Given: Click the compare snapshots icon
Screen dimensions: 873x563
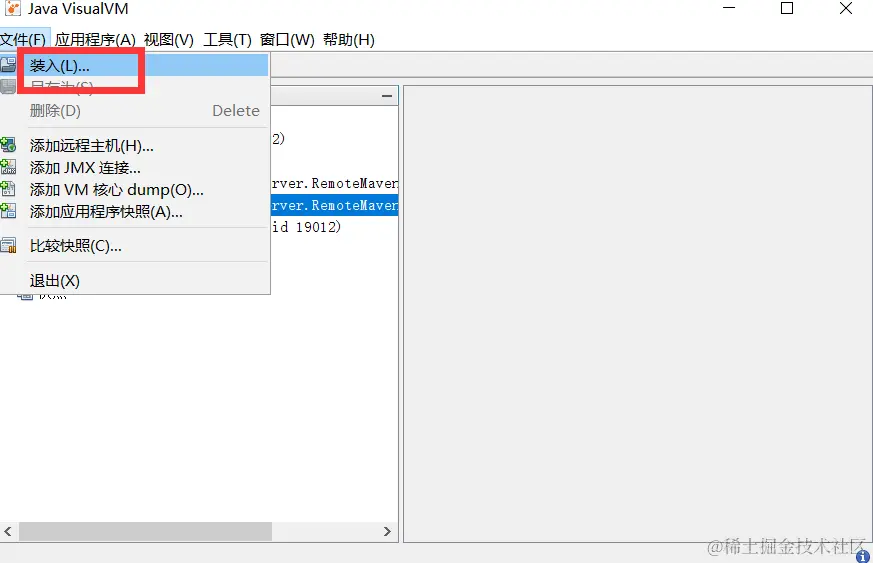Looking at the screenshot, I should point(8,245).
